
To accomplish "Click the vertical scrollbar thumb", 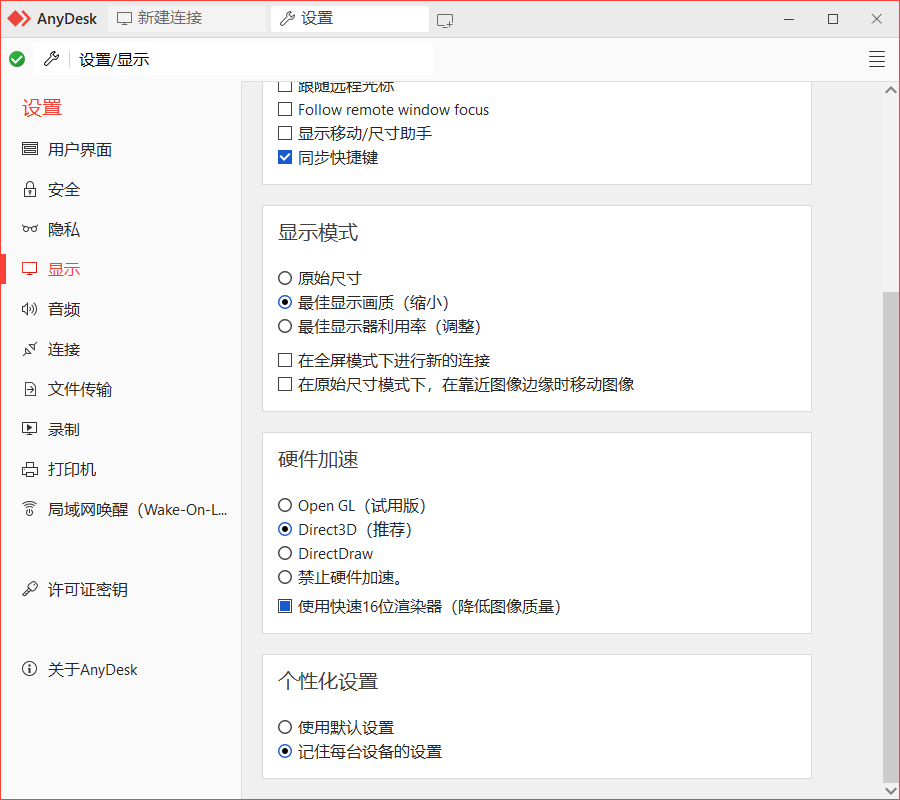I will pos(890,537).
